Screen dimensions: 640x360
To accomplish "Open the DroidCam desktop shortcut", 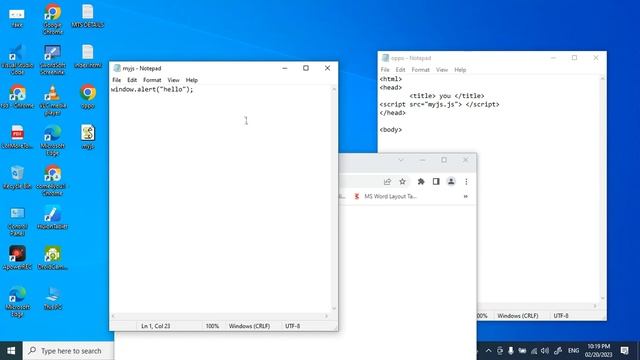I will [53, 258].
